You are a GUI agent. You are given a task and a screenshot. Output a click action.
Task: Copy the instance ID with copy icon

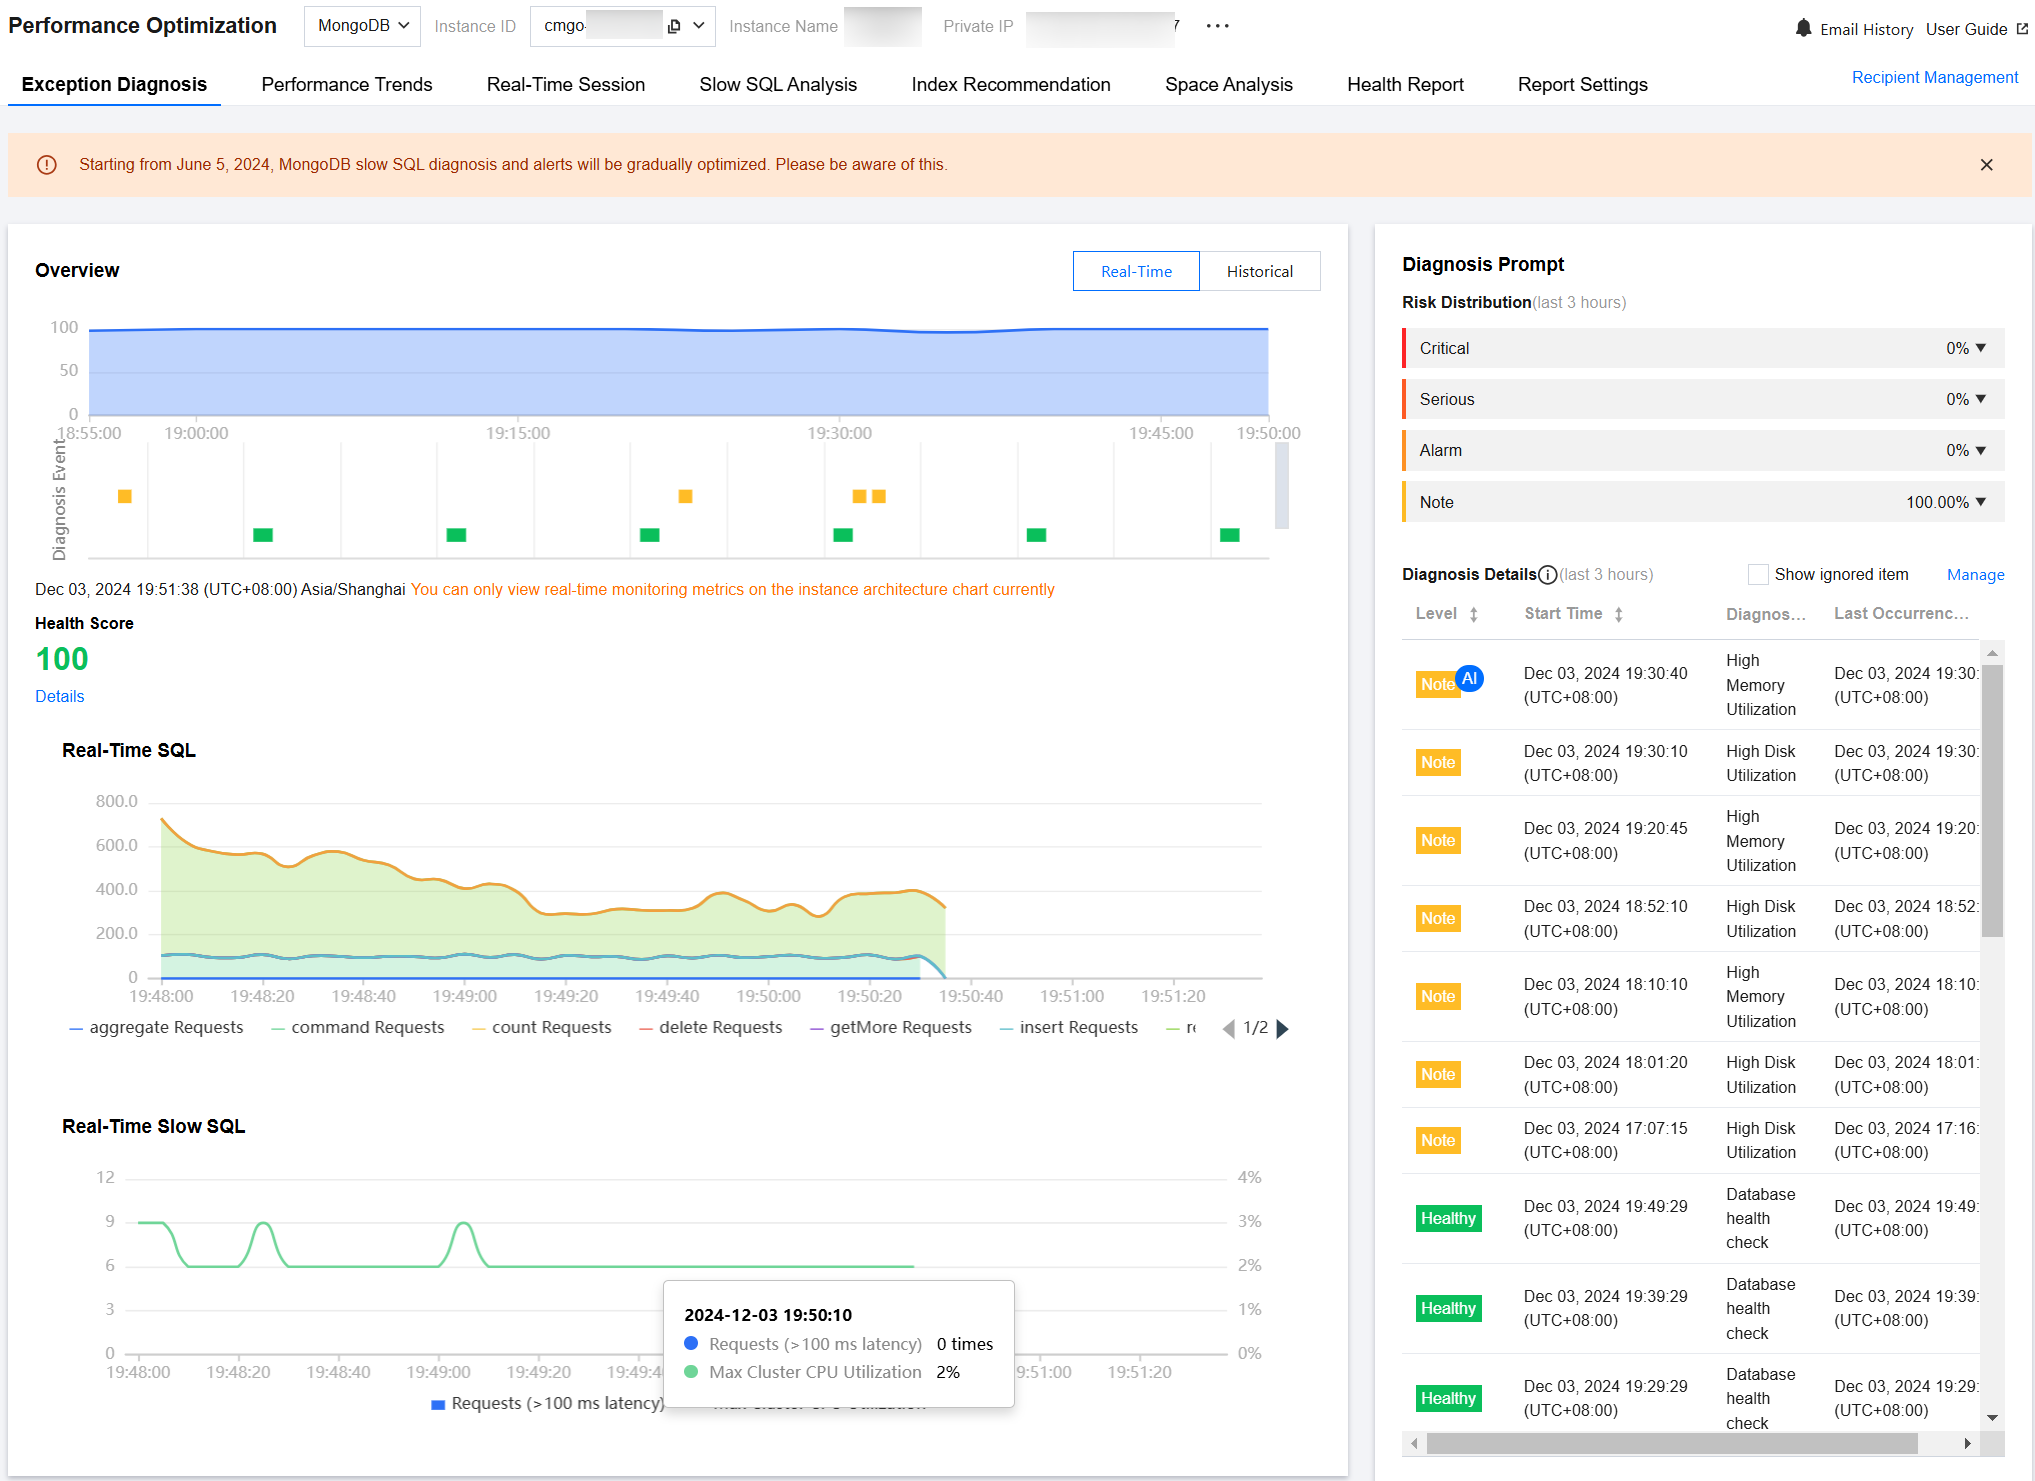point(674,26)
